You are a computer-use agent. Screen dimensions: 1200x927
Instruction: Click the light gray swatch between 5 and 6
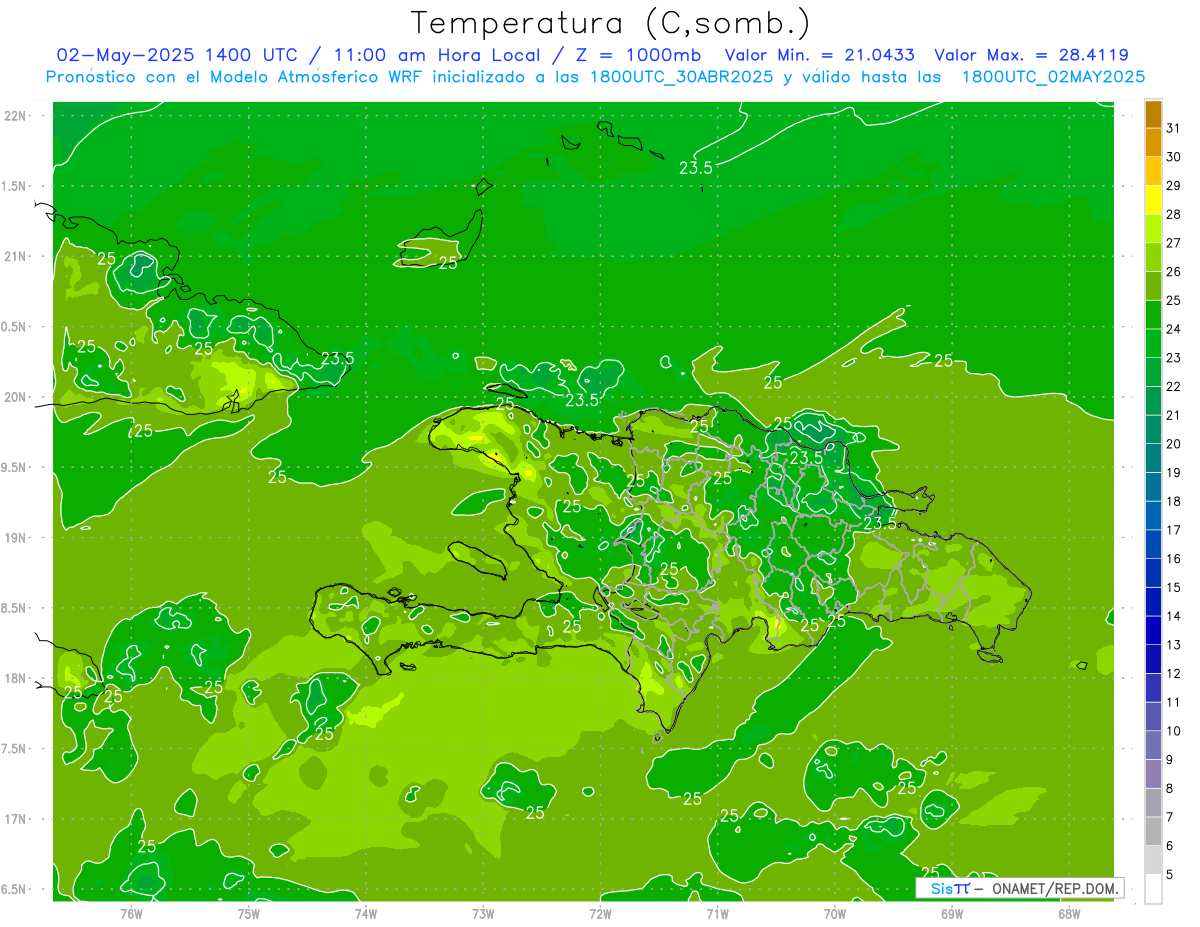click(1153, 860)
